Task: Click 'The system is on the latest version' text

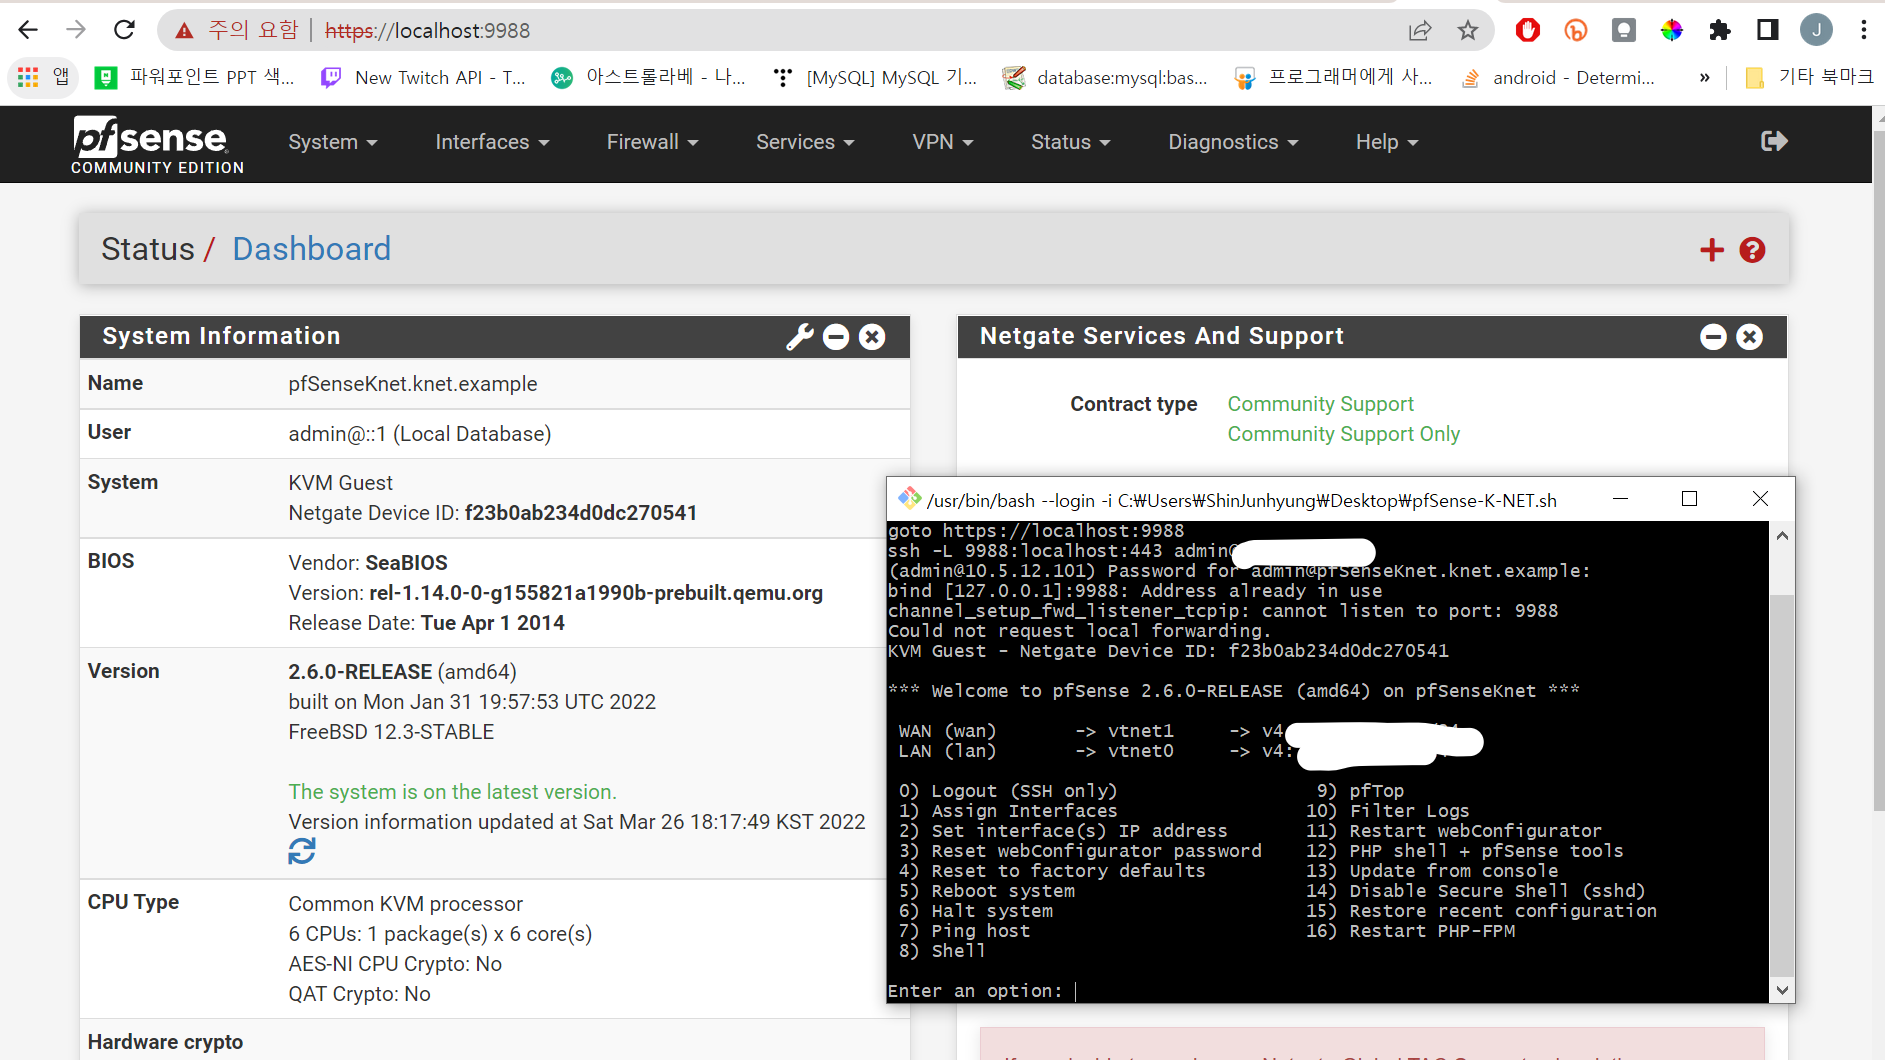Action: 452,792
